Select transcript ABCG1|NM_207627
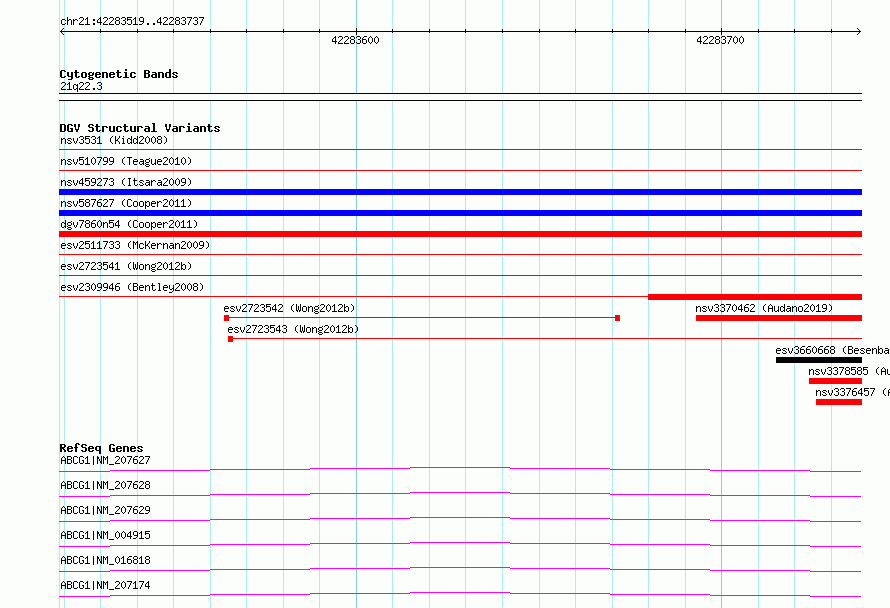This screenshot has height=608, width=890. 105,460
